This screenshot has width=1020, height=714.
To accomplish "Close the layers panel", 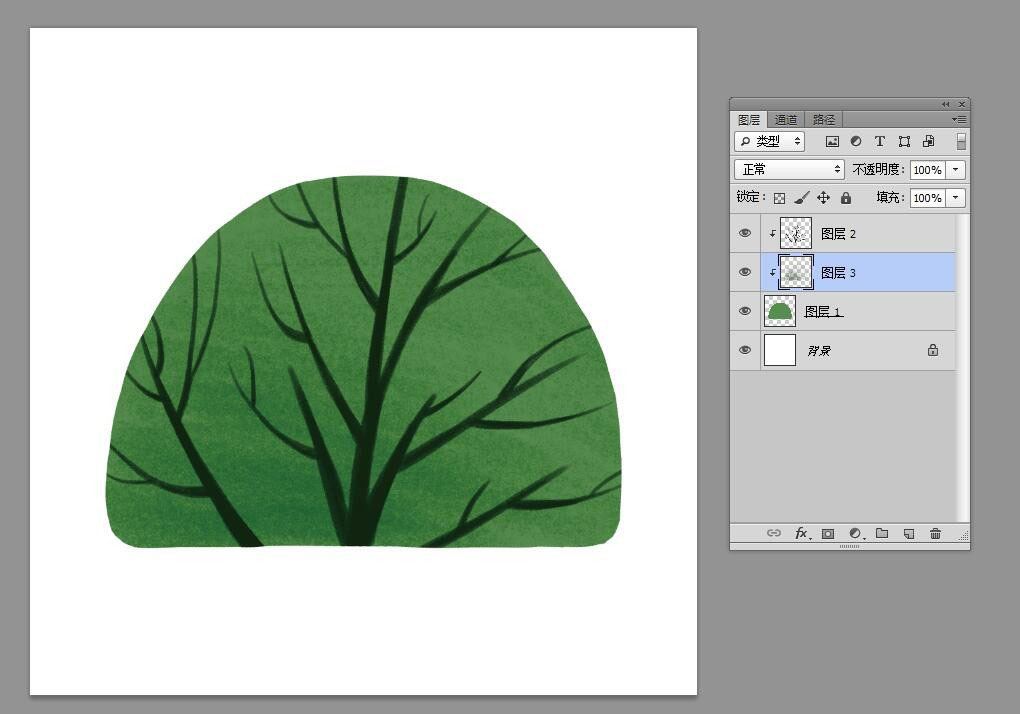I will (x=961, y=104).
